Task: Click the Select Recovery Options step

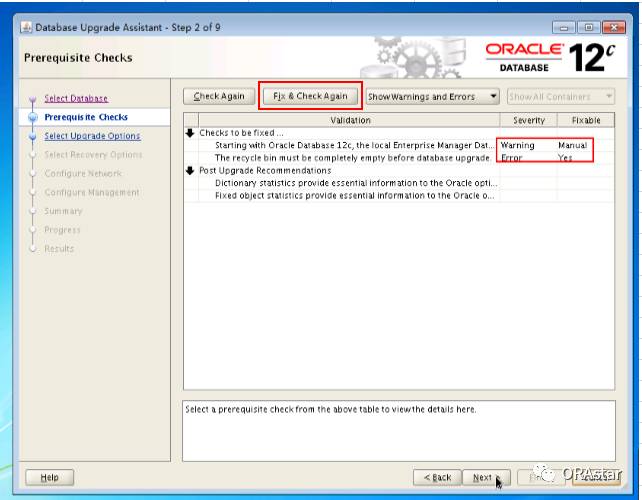Action: click(93, 155)
